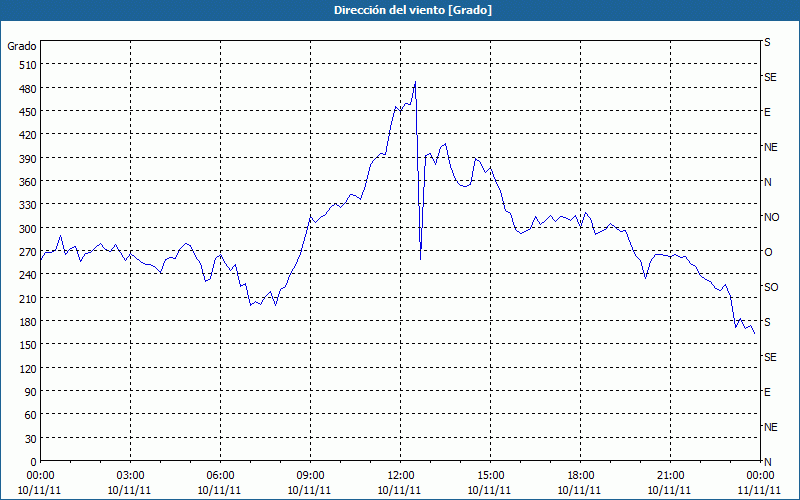Select the 12:00 time axis label
800x500 pixels.
[401, 476]
